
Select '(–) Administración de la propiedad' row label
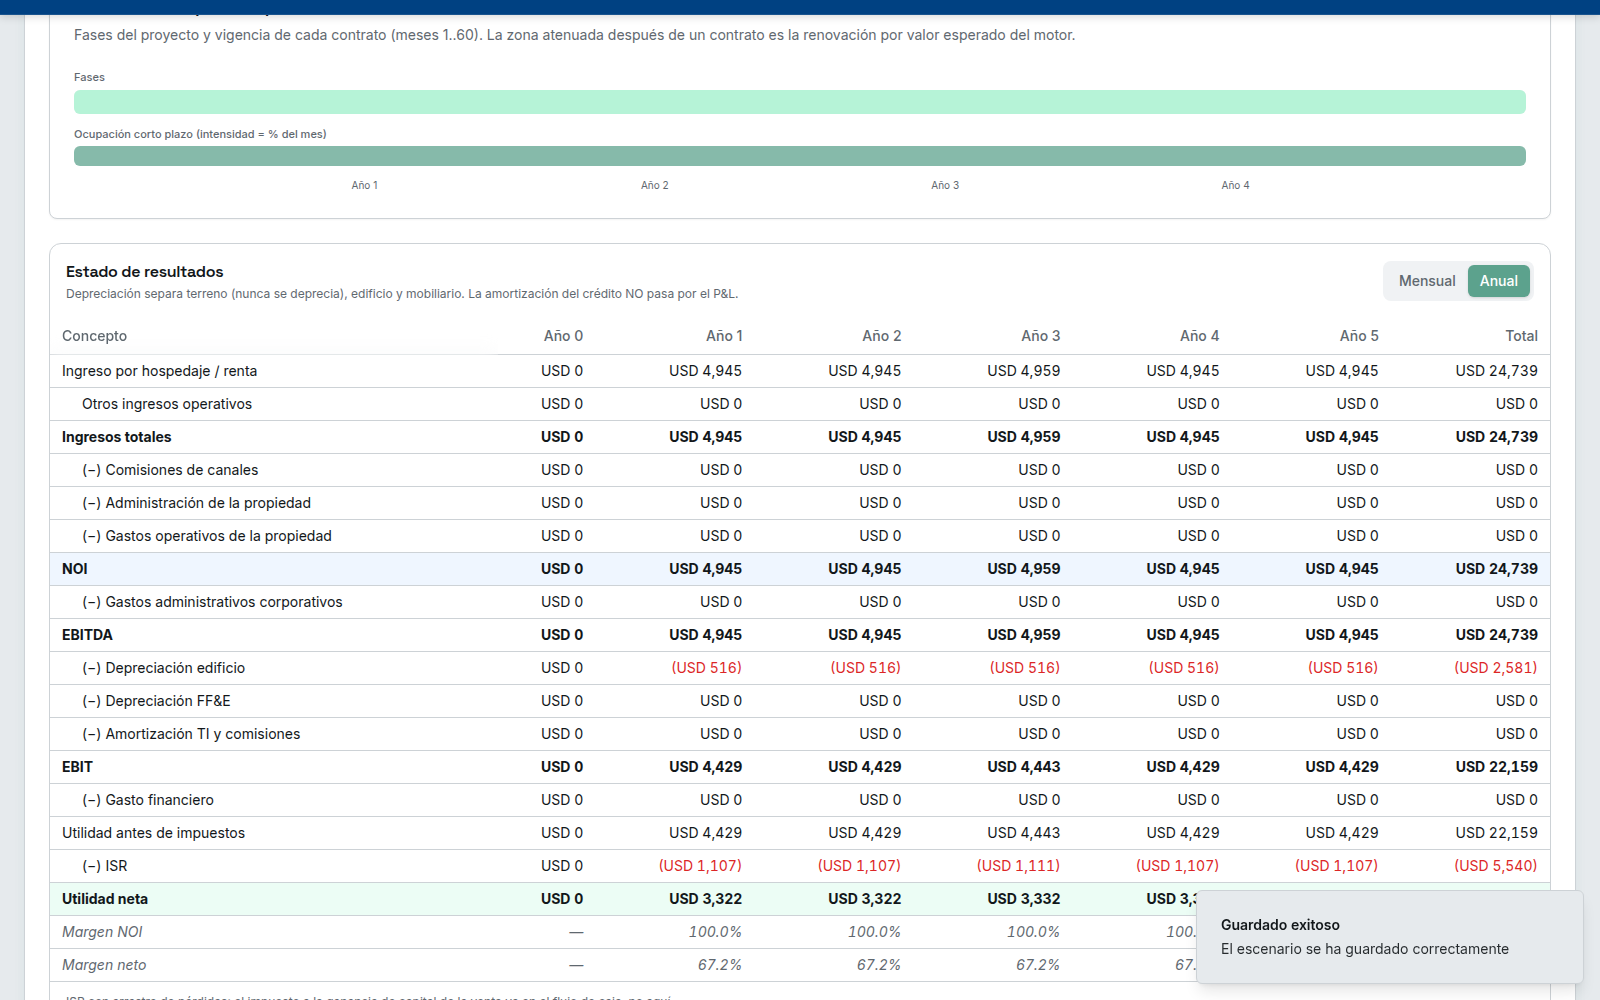coord(196,503)
